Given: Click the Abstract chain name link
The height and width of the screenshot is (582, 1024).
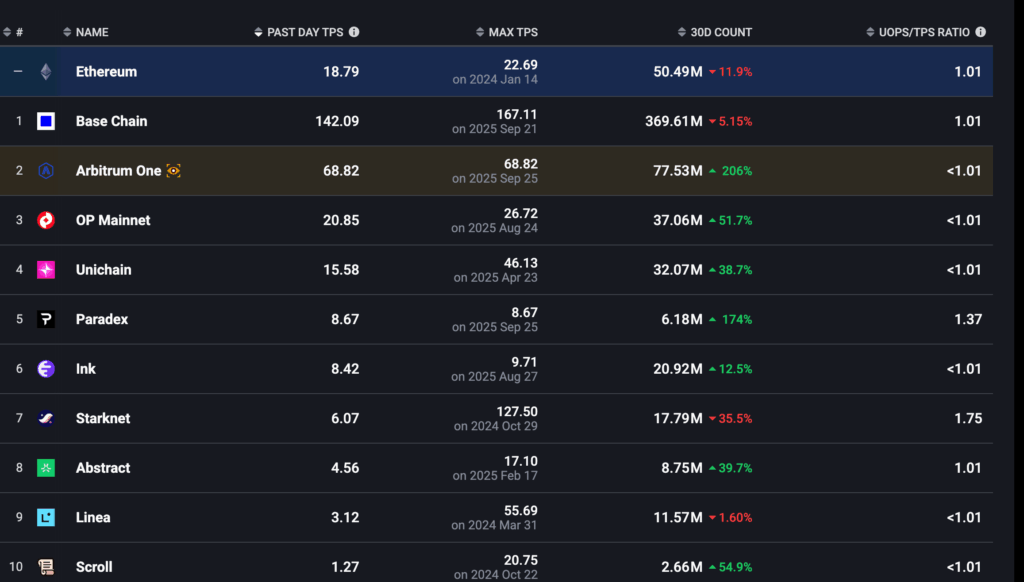Looking at the screenshot, I should [x=102, y=467].
